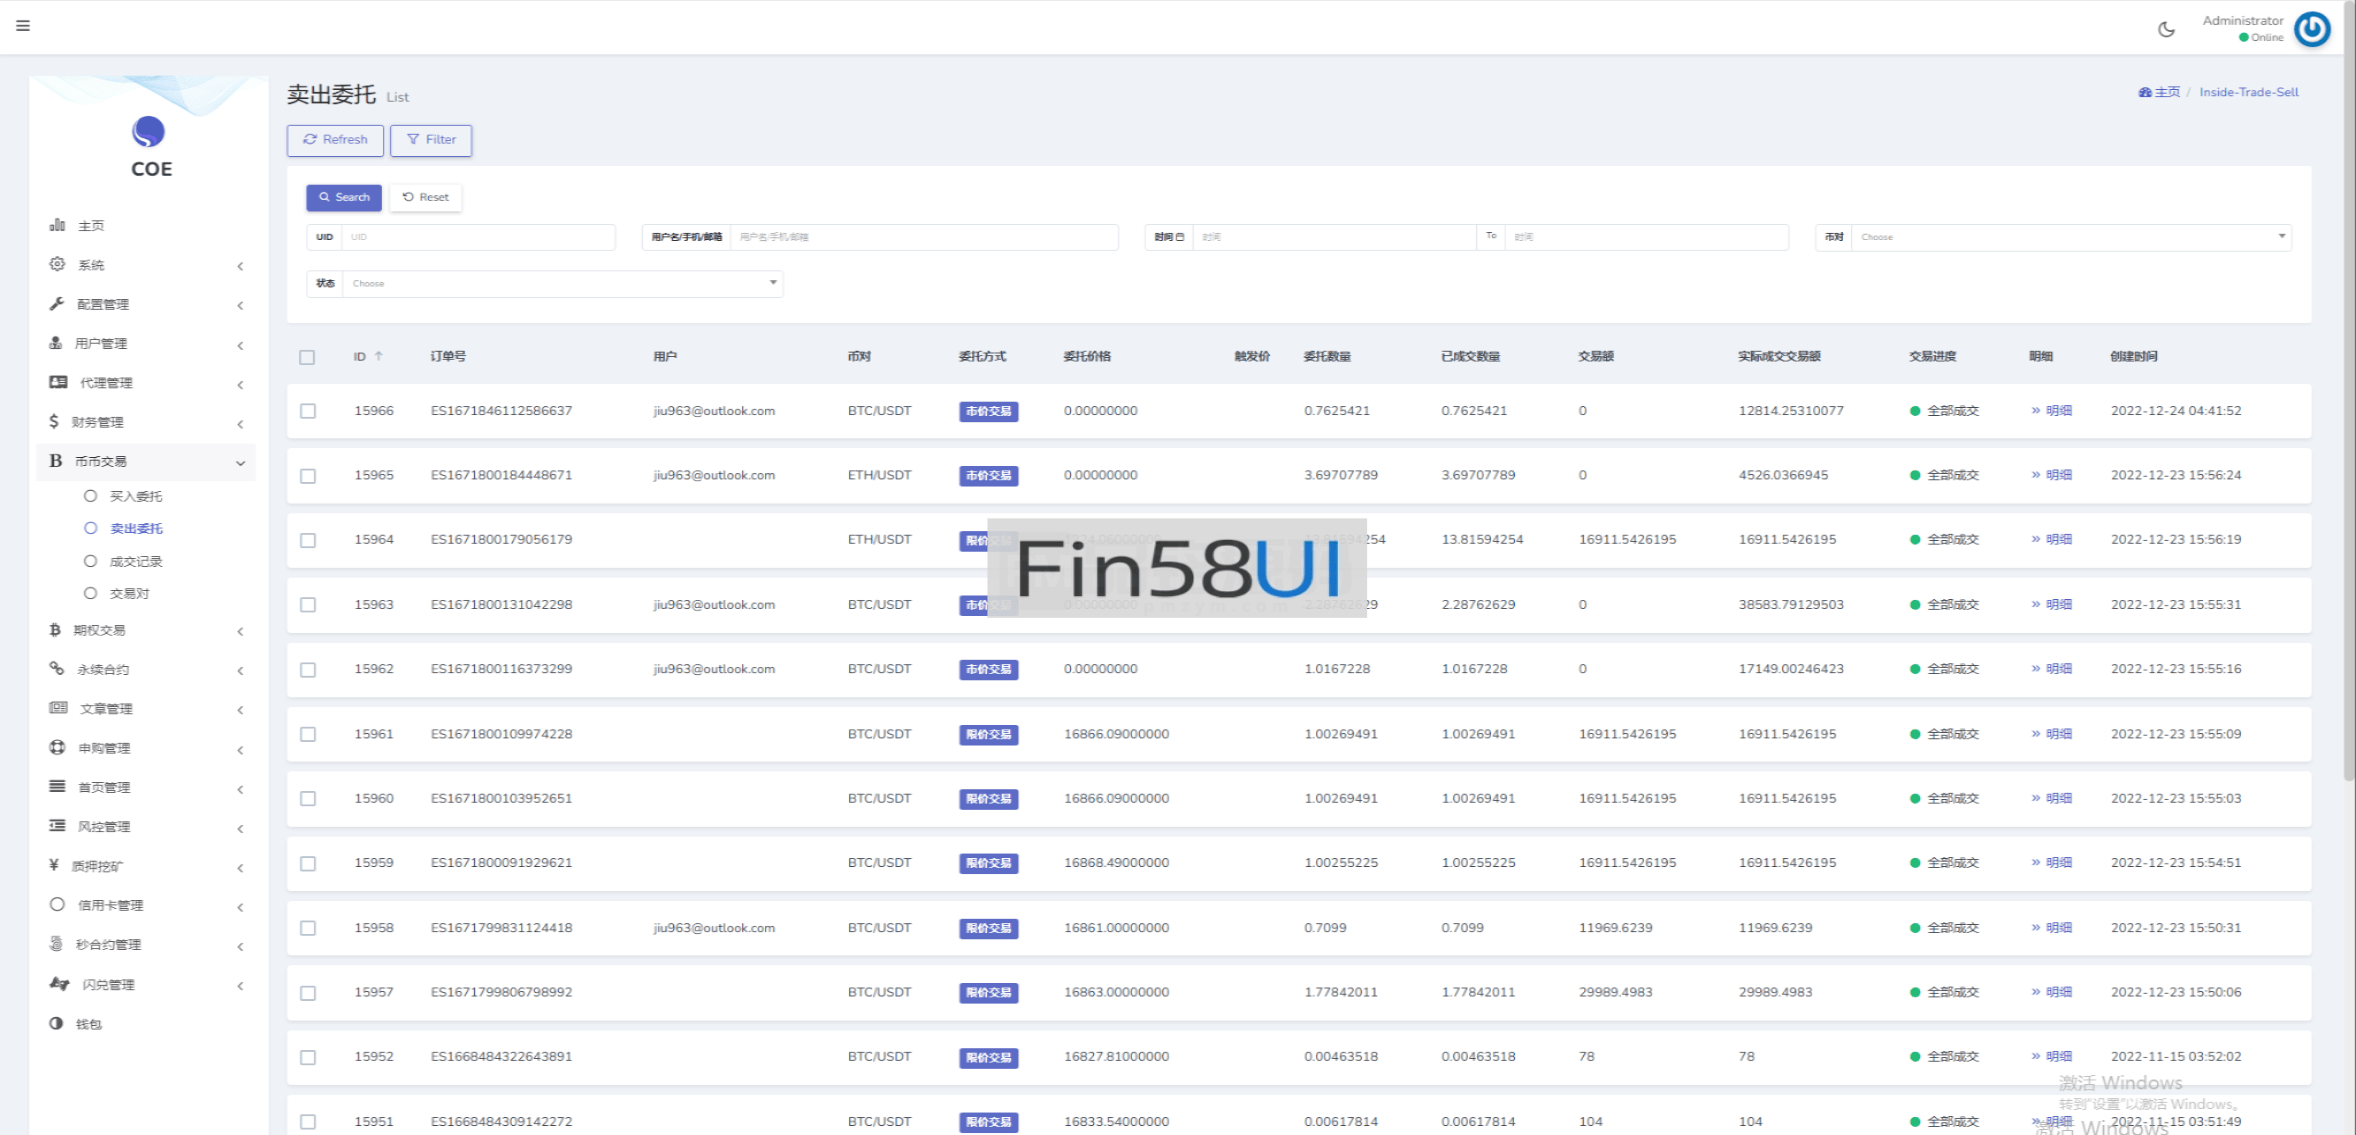The width and height of the screenshot is (2356, 1135).
Task: Open the 币对 Choose dropdown
Action: (2070, 237)
